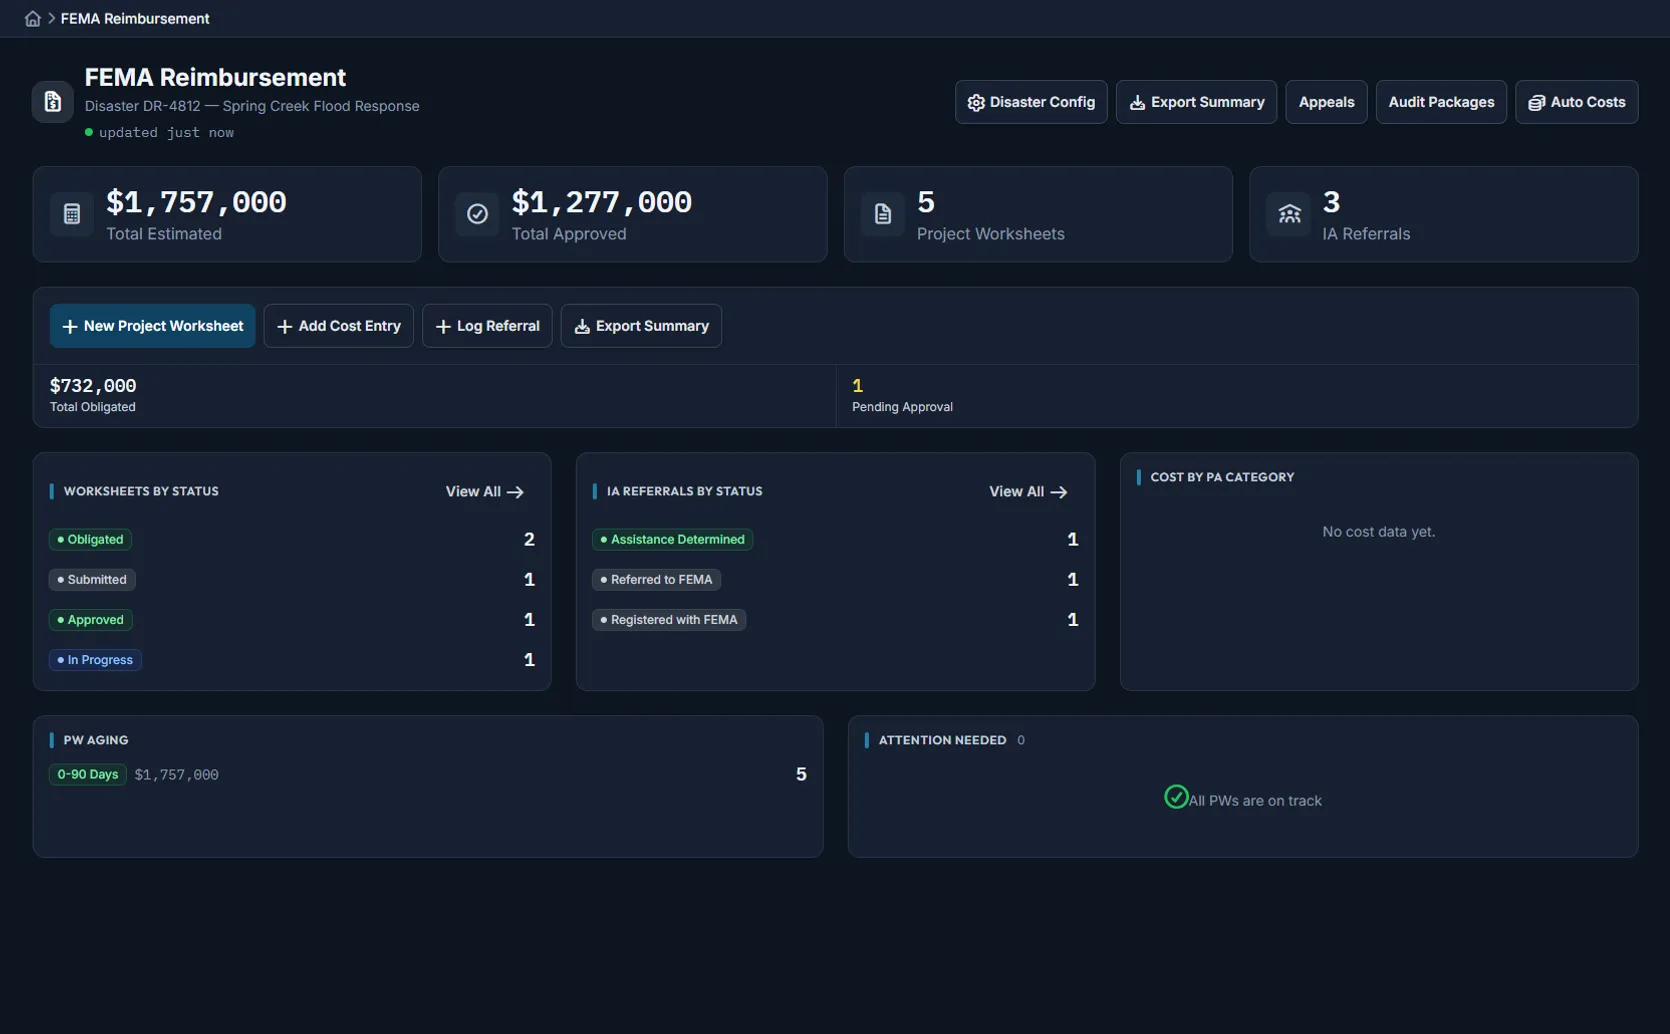Select the In Progress status badge
Image resolution: width=1670 pixels, height=1034 pixels.
95,660
